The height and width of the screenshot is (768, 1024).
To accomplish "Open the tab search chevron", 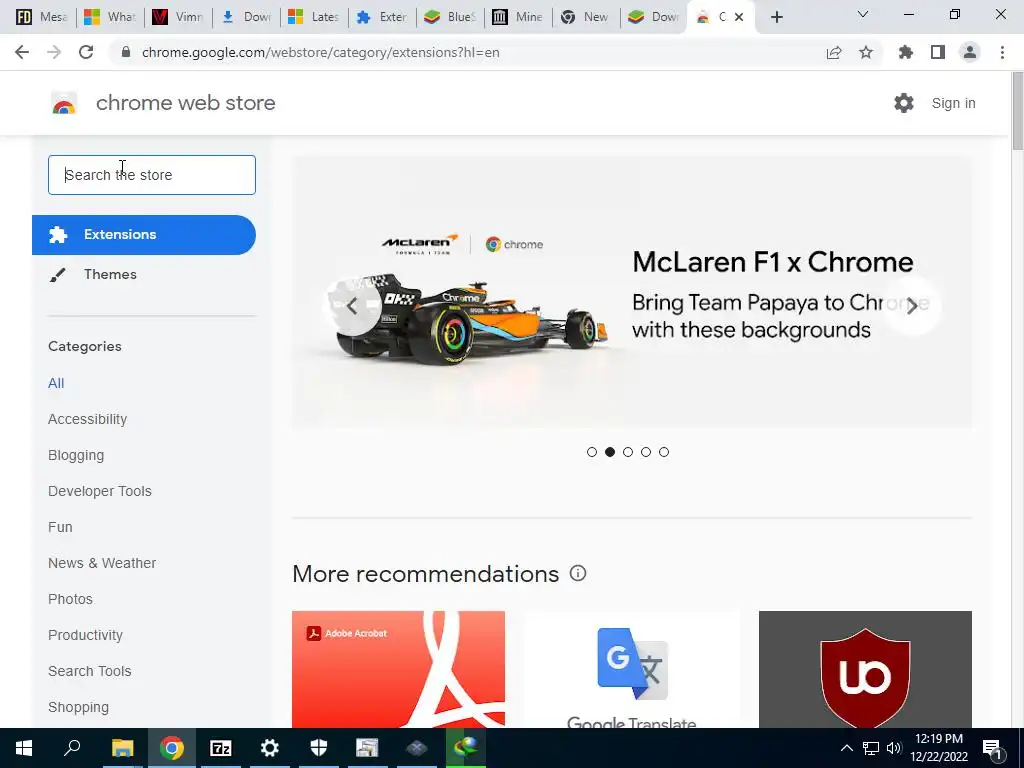I will coord(863,14).
